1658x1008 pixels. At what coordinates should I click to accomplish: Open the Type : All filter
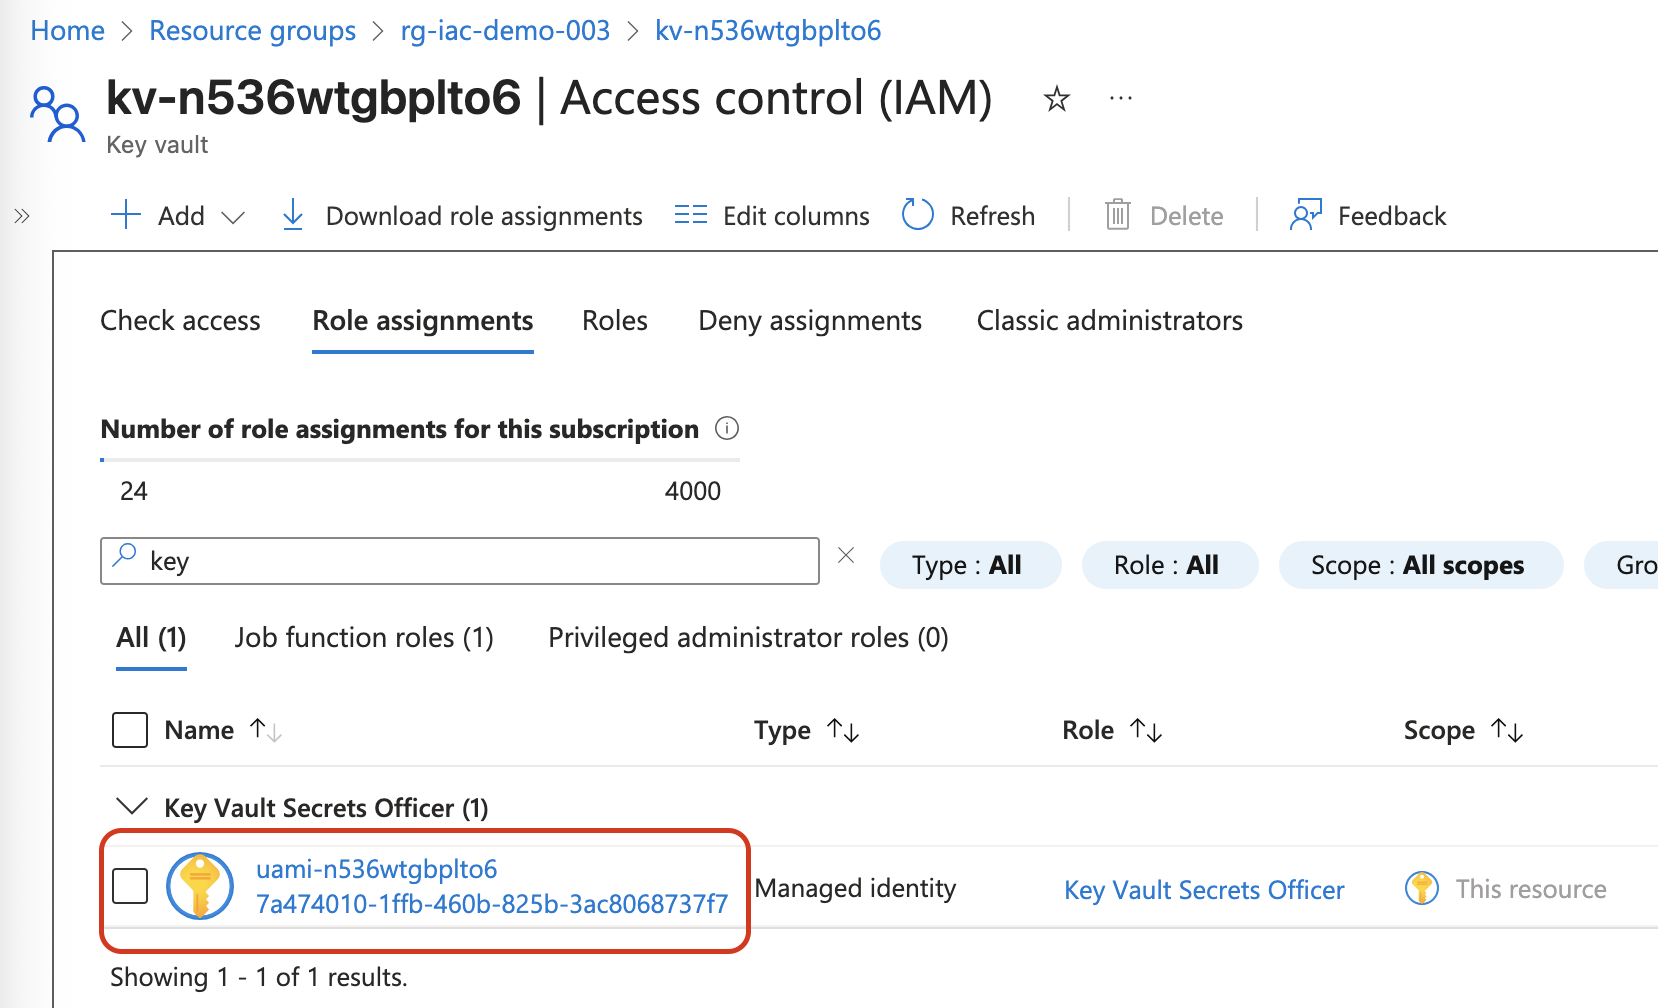968,565
